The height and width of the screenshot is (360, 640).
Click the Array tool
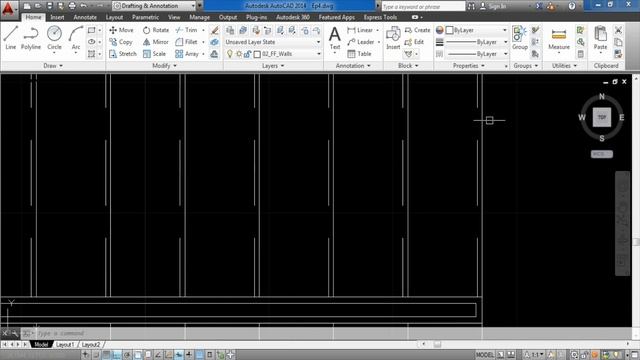click(x=187, y=54)
